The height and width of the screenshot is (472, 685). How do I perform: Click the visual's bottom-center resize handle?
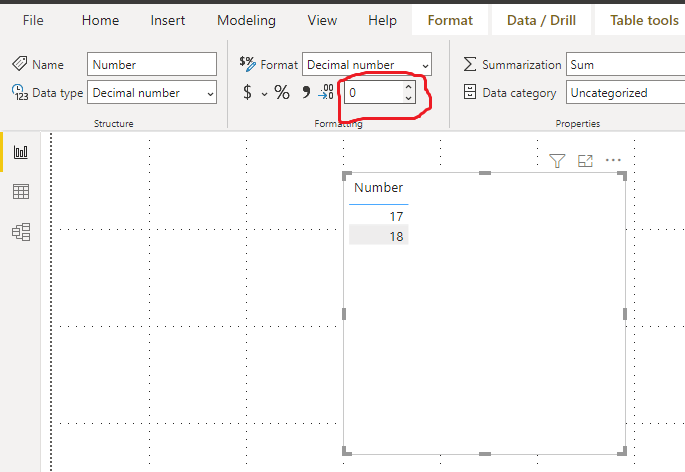(485, 454)
